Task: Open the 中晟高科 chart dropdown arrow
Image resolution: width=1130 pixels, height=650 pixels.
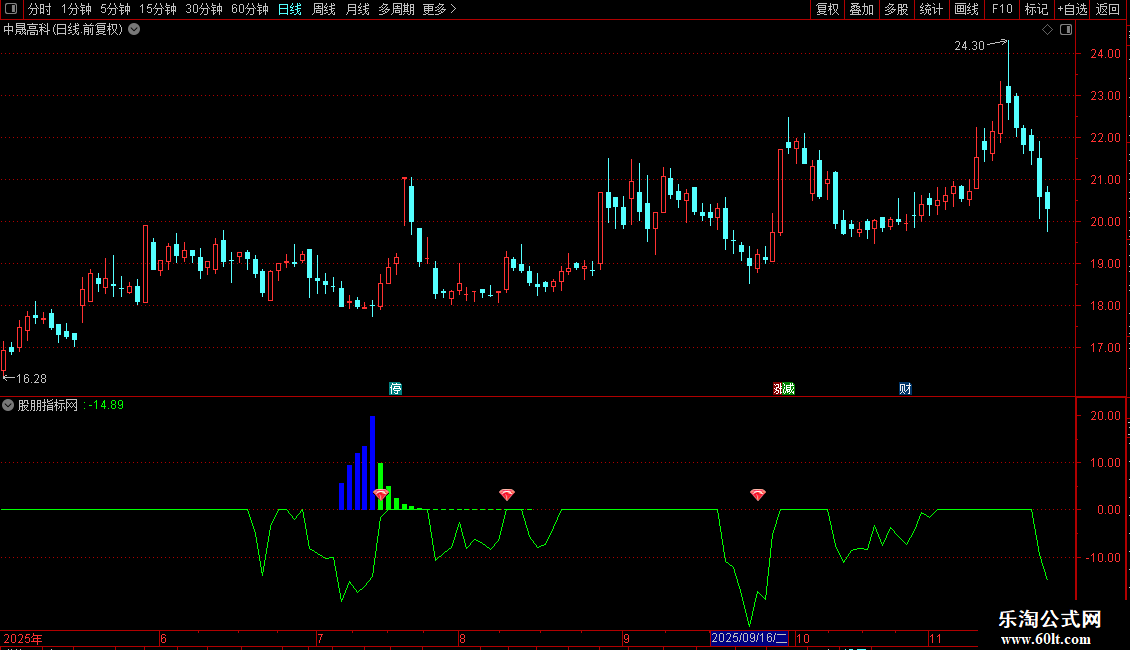Action: coord(134,30)
